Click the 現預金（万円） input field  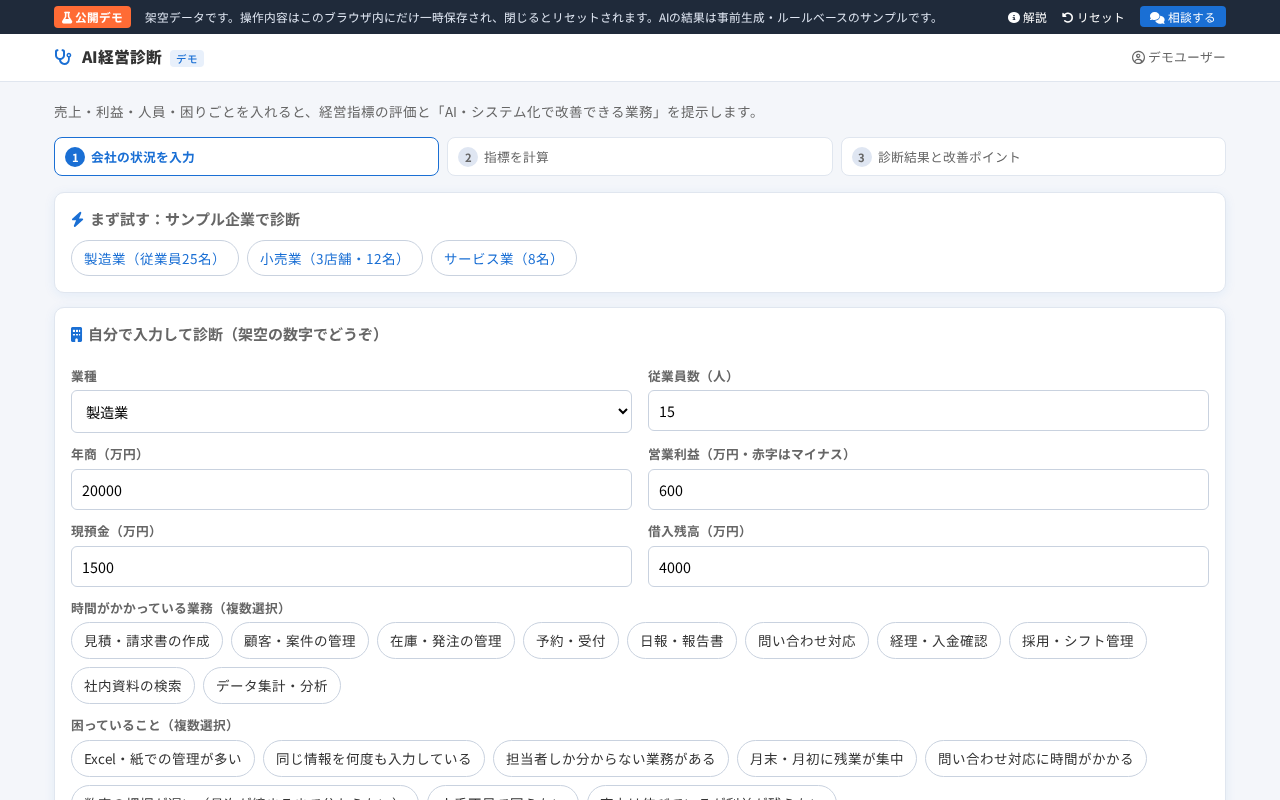pyautogui.click(x=351, y=567)
